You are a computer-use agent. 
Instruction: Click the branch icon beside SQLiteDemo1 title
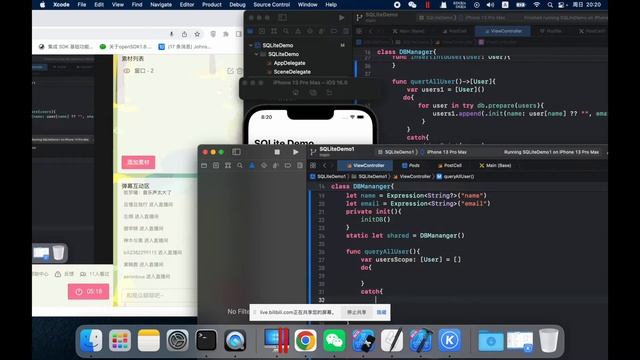click(x=313, y=152)
